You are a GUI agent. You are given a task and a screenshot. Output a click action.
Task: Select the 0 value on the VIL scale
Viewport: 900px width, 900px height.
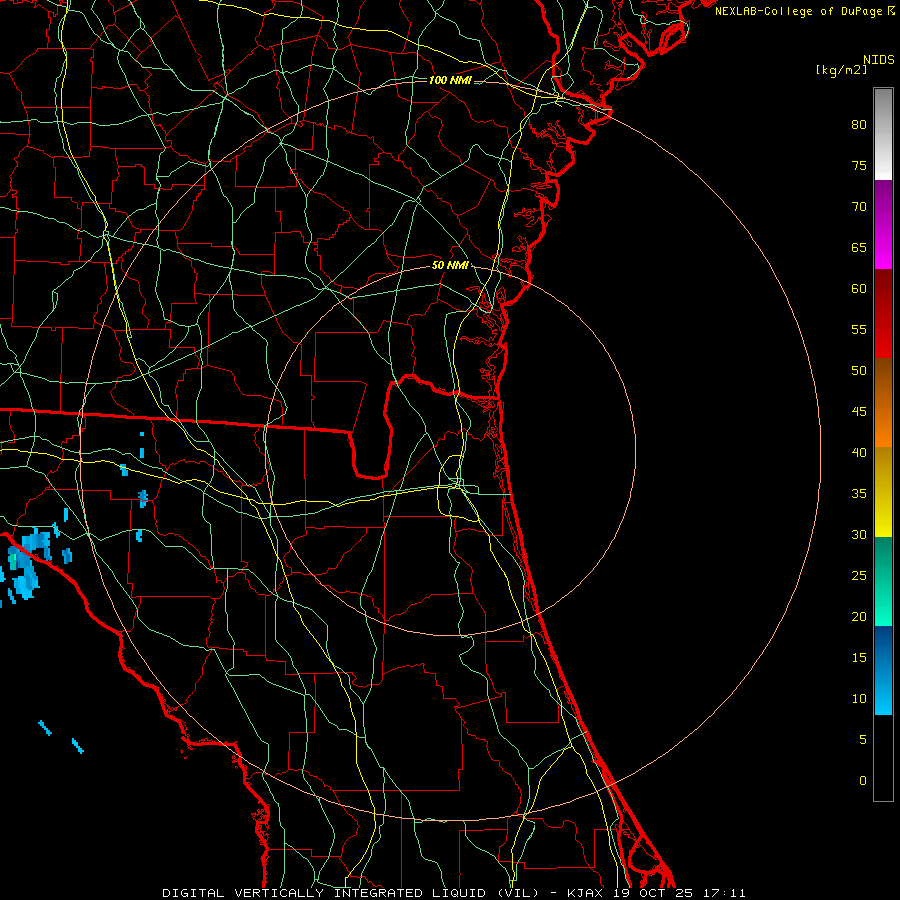click(863, 781)
